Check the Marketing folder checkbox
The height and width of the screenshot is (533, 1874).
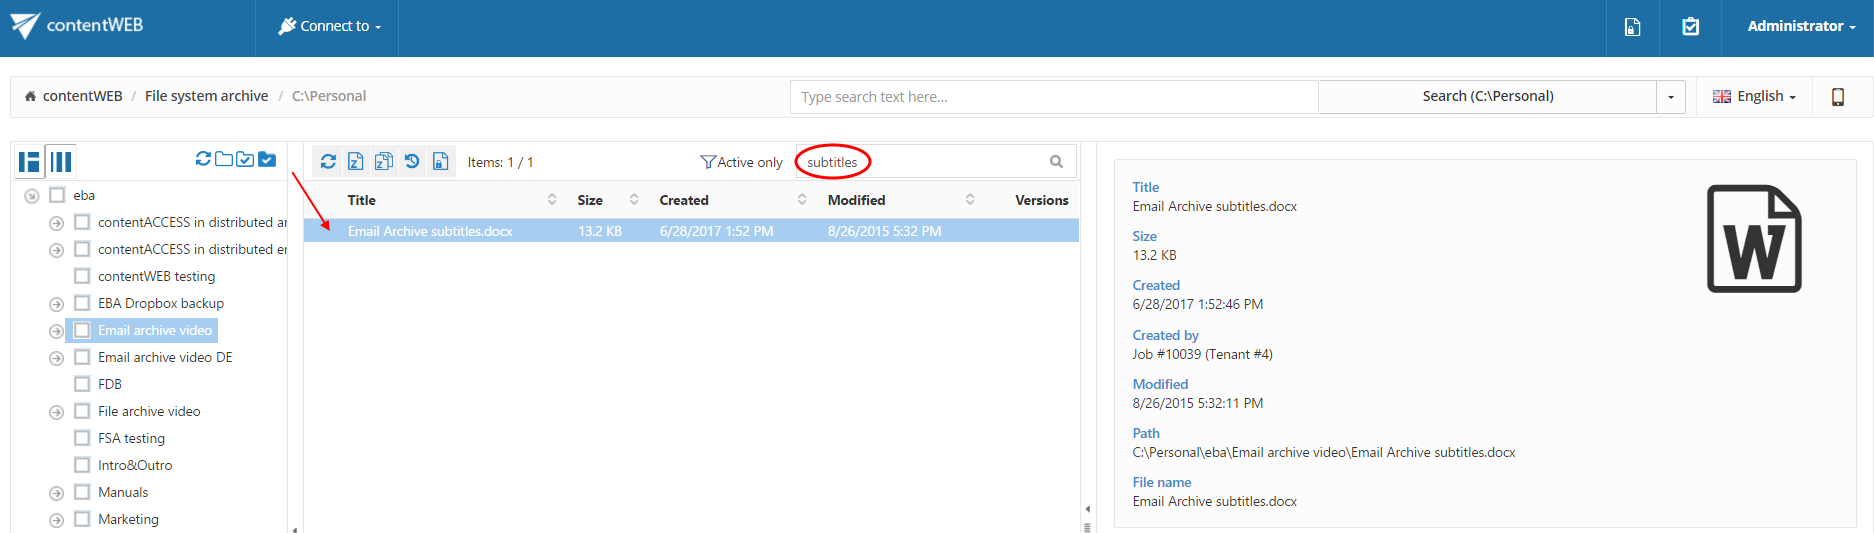pos(82,519)
